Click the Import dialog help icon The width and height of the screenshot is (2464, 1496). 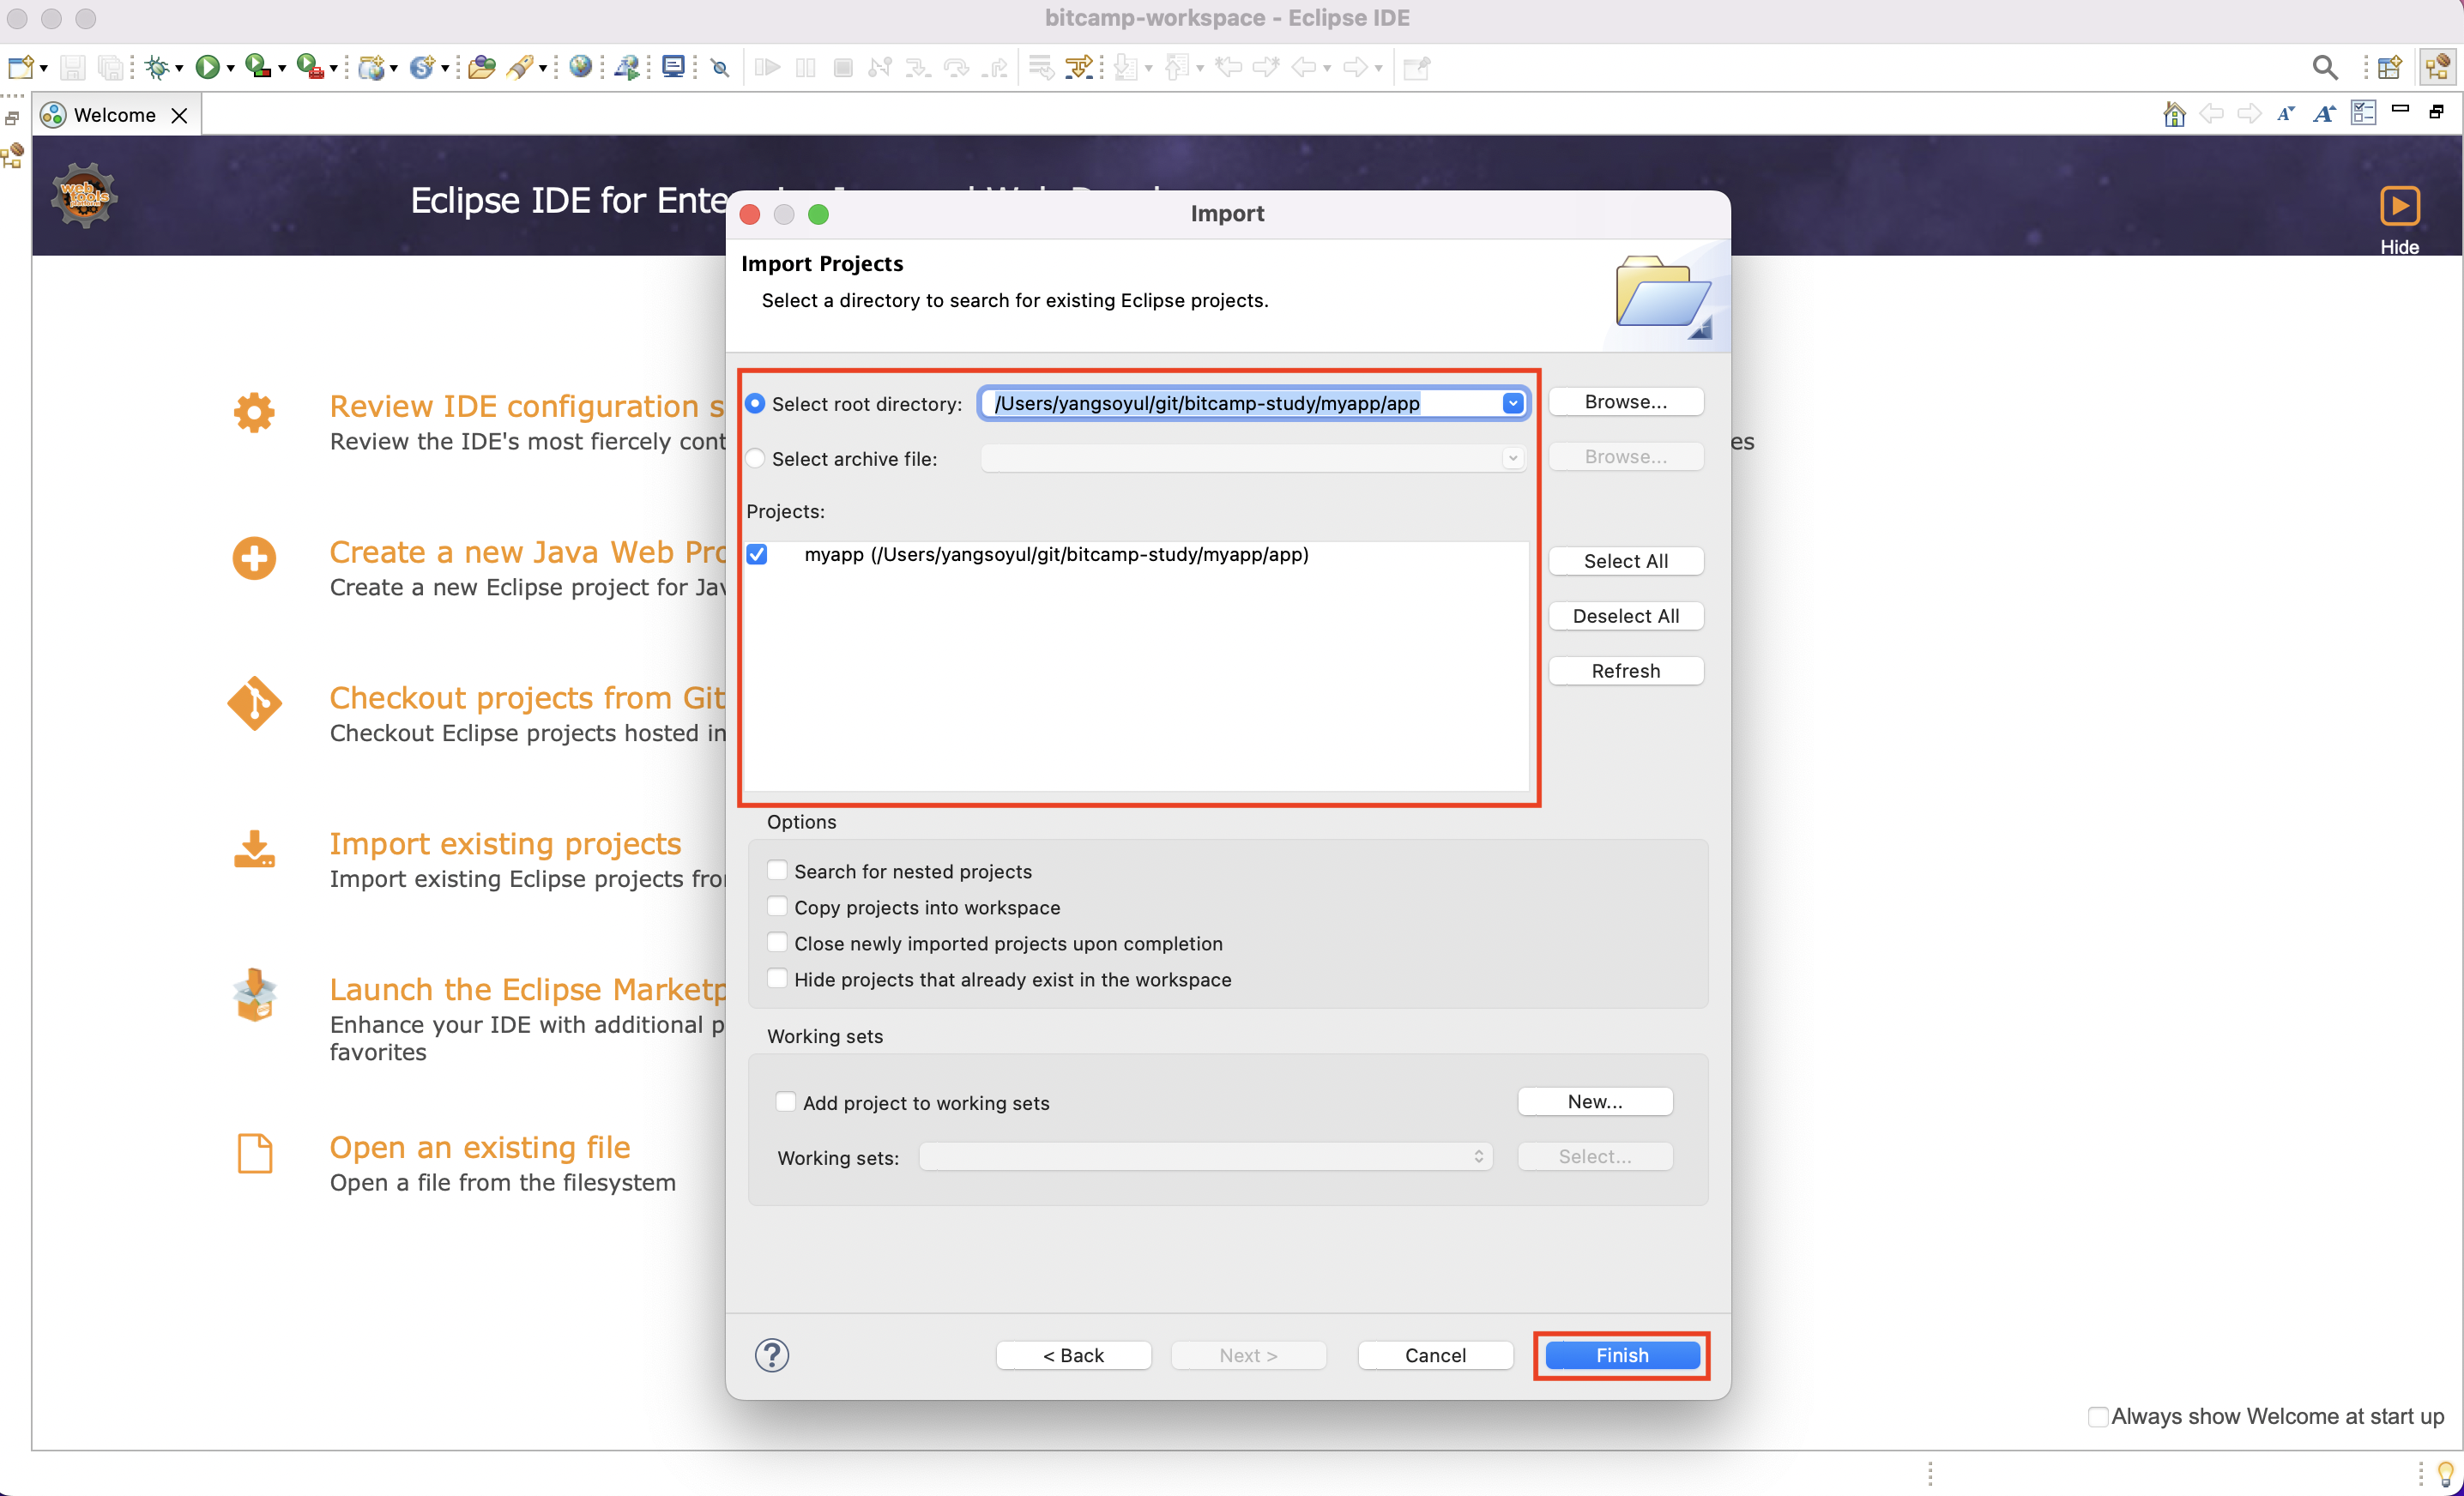pyautogui.click(x=771, y=1355)
